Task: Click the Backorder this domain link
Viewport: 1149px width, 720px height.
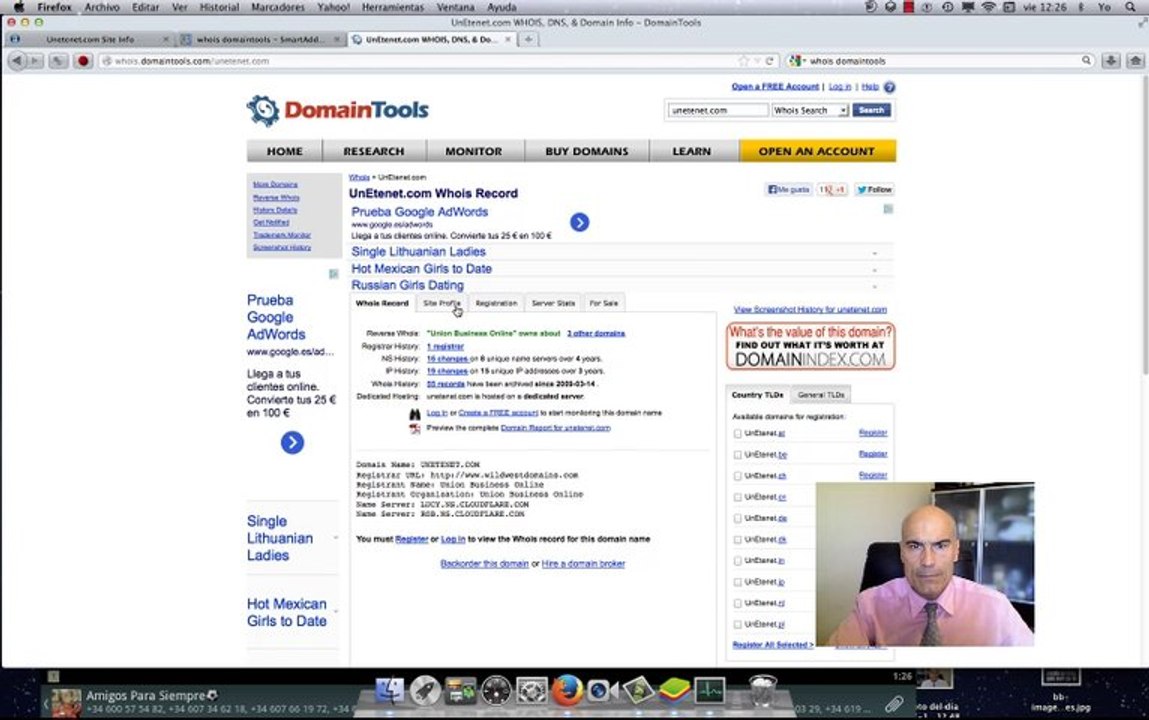Action: click(484, 563)
